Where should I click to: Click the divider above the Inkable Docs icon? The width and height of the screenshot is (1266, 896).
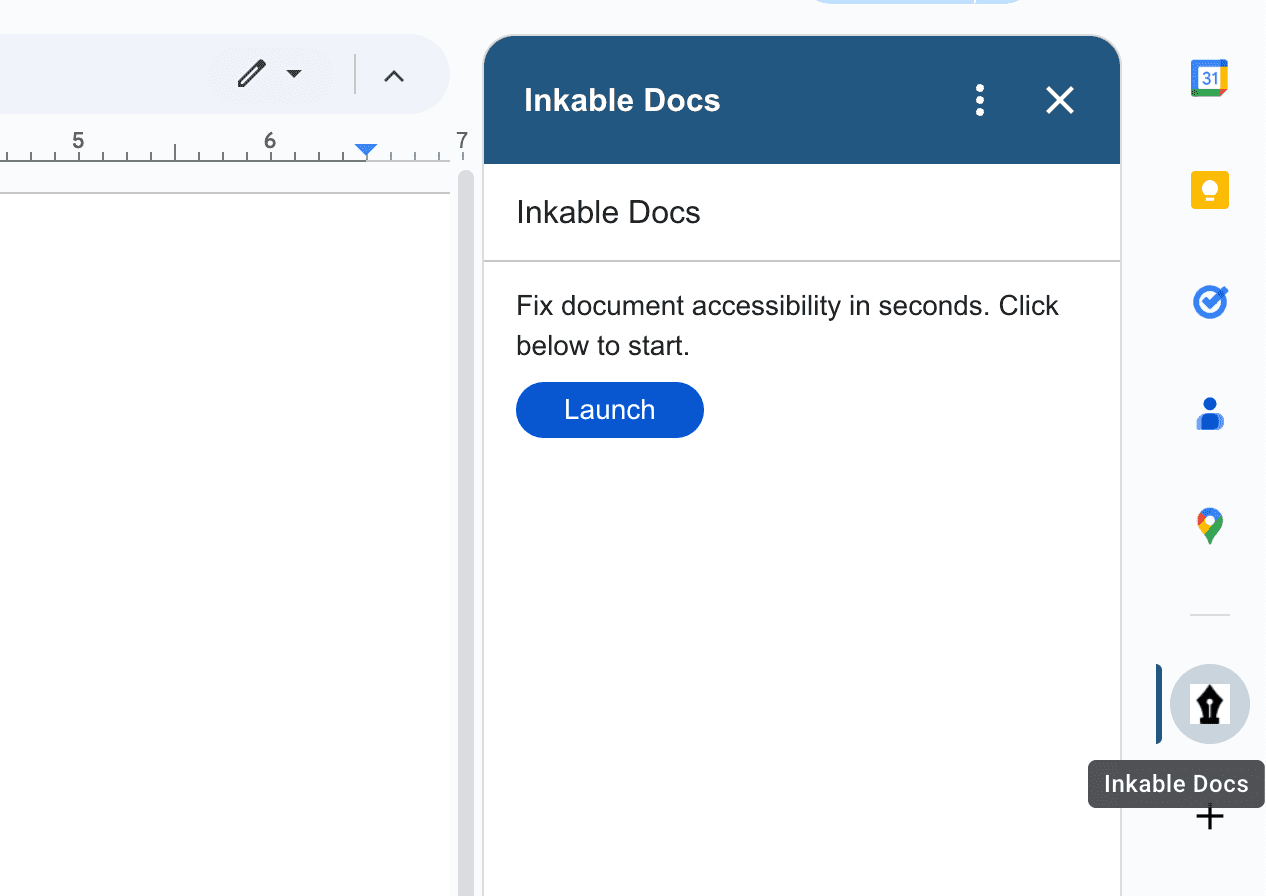pos(1209,616)
